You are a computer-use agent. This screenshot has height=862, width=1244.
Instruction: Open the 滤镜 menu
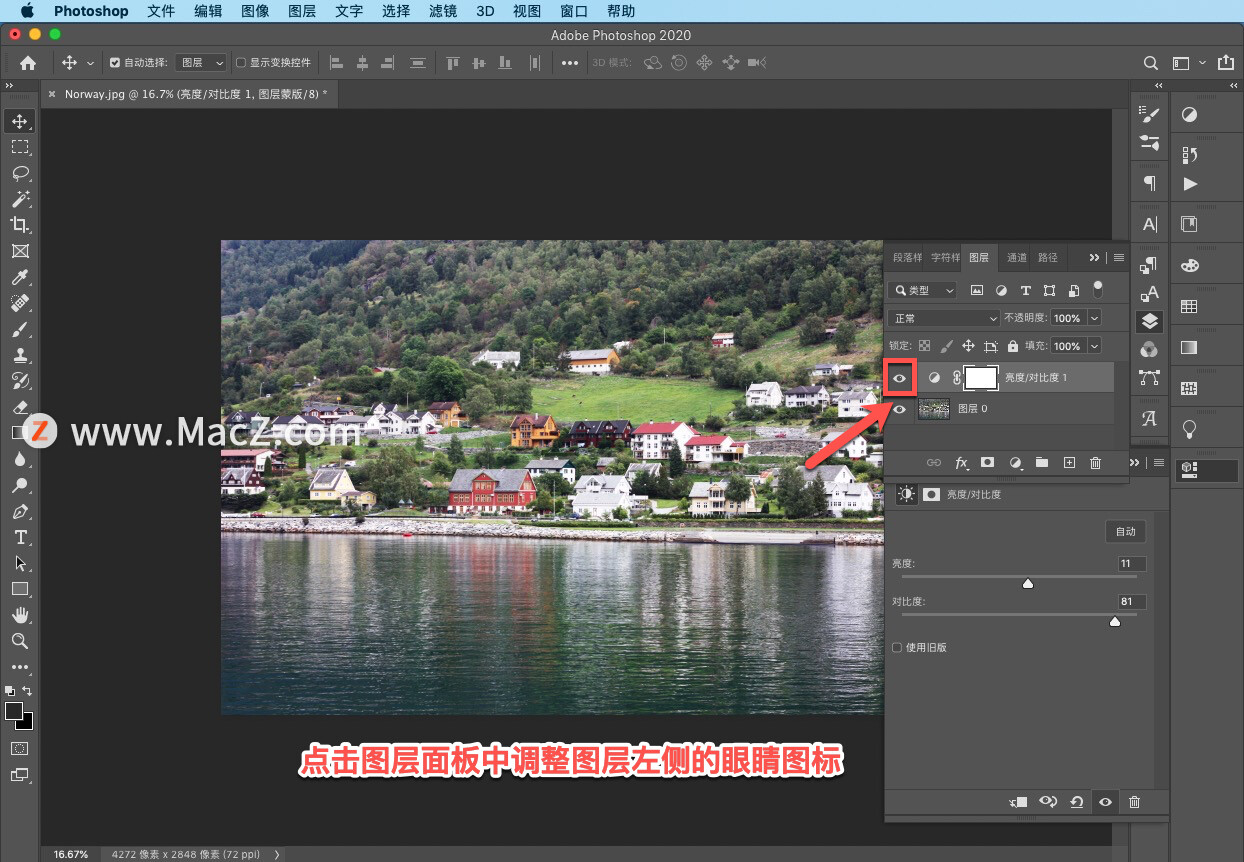[443, 11]
